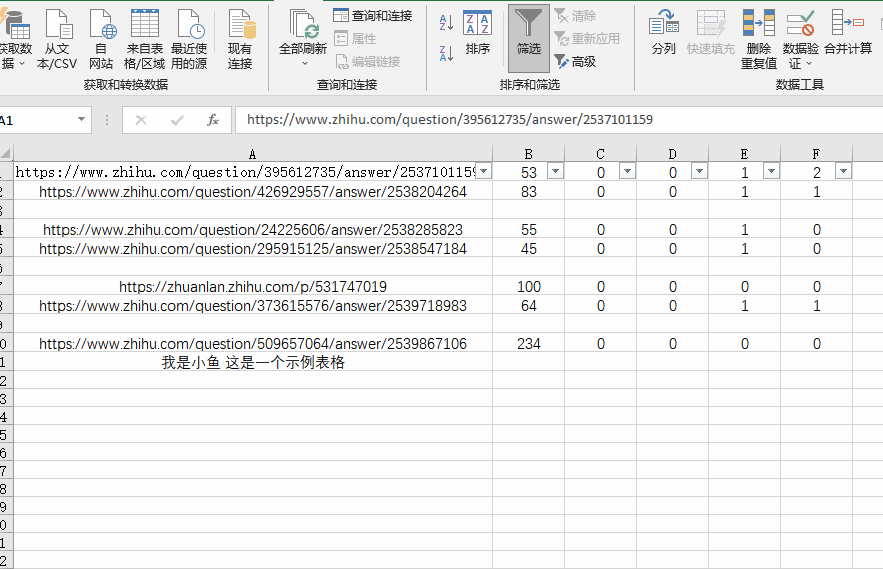
Task: Import From Table/Range (来自表格/区域)
Action: (x=145, y=39)
